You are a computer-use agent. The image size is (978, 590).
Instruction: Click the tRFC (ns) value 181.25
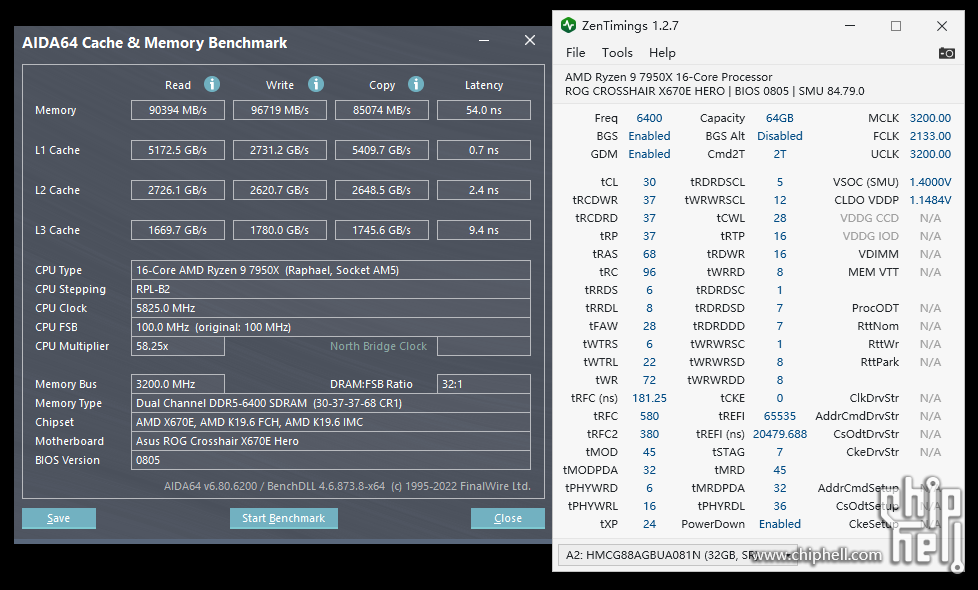pos(649,398)
